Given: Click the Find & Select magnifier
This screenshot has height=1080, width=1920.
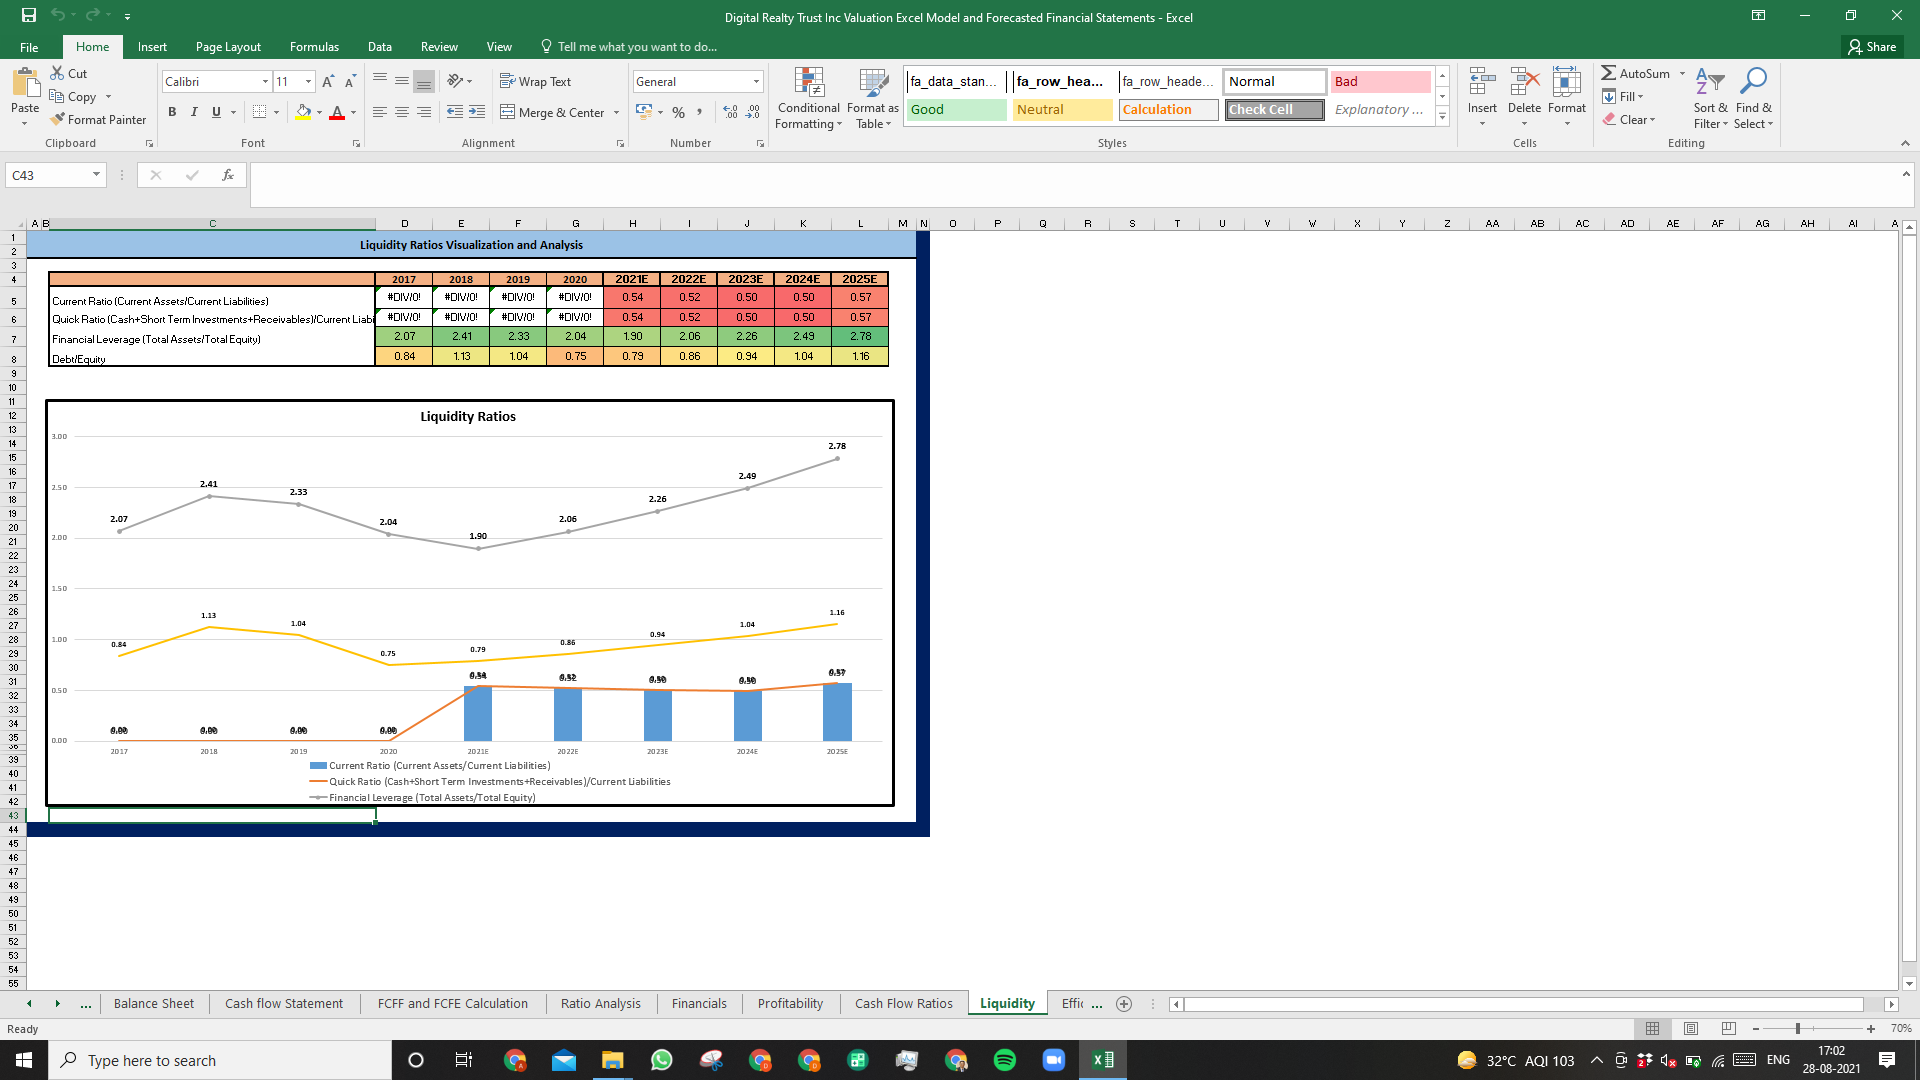Looking at the screenshot, I should (x=1753, y=81).
